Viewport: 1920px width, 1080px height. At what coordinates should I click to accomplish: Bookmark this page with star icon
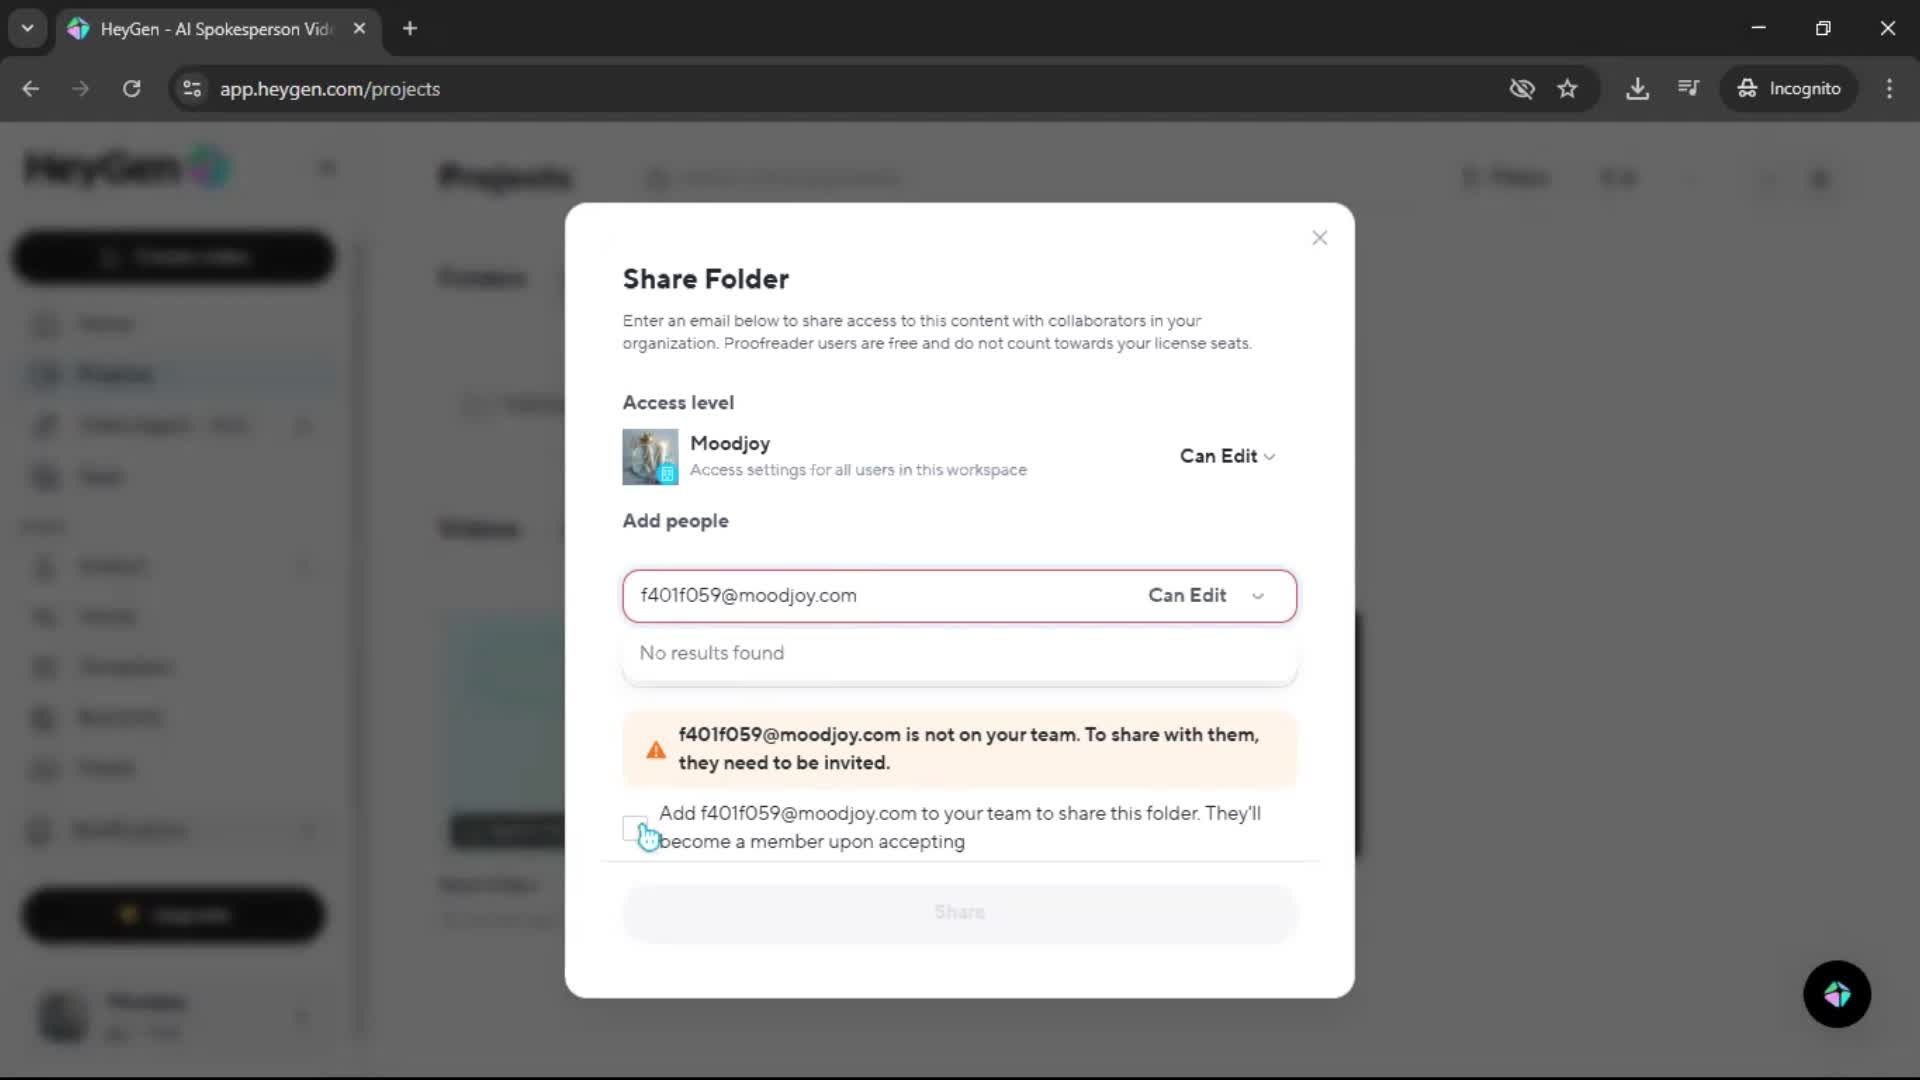click(1567, 89)
